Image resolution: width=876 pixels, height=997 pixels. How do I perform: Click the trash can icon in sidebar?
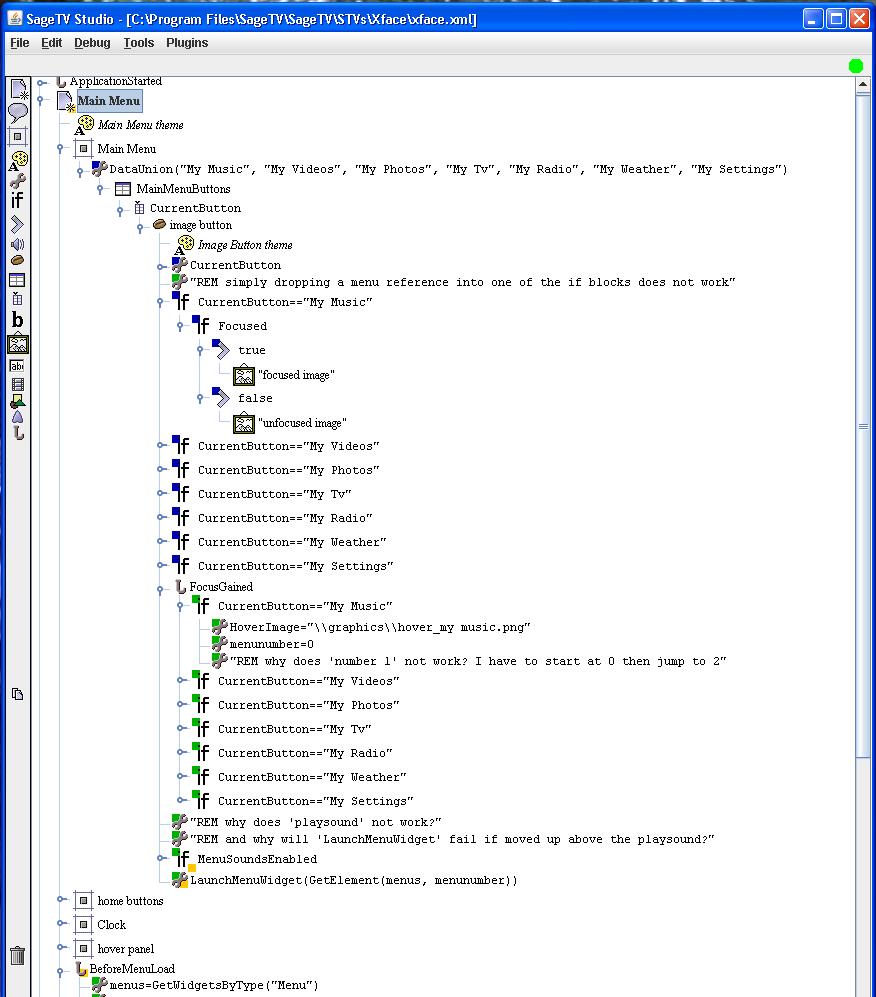click(x=17, y=956)
